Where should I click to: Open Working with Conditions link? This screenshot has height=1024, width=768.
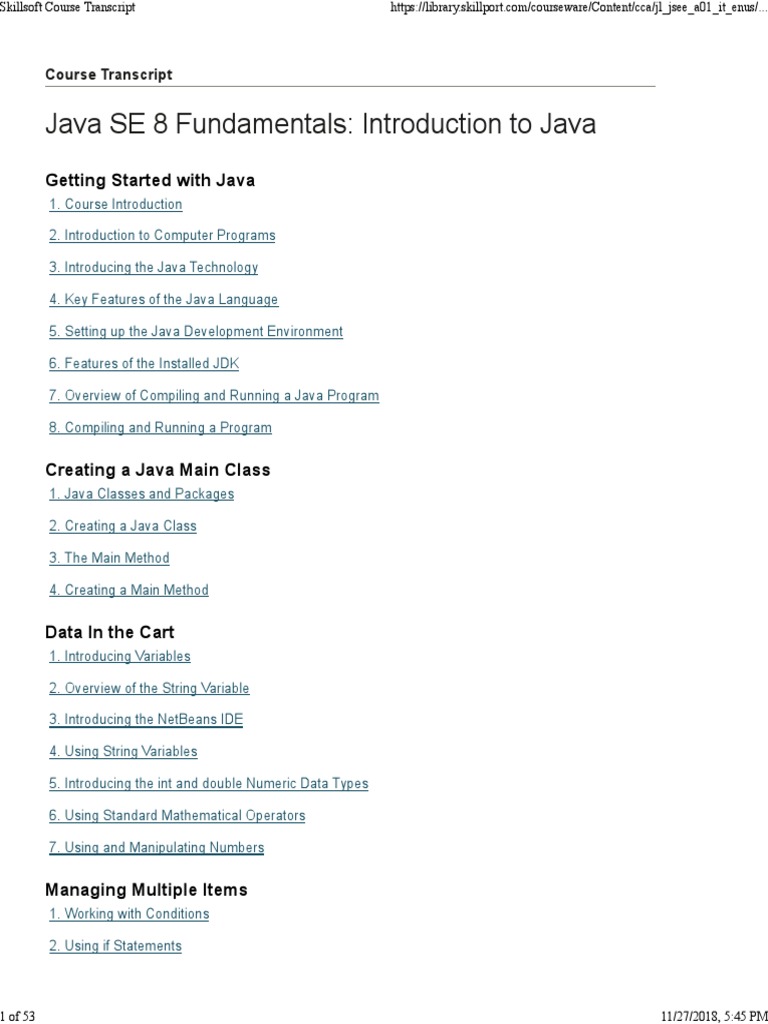pyautogui.click(x=129, y=913)
